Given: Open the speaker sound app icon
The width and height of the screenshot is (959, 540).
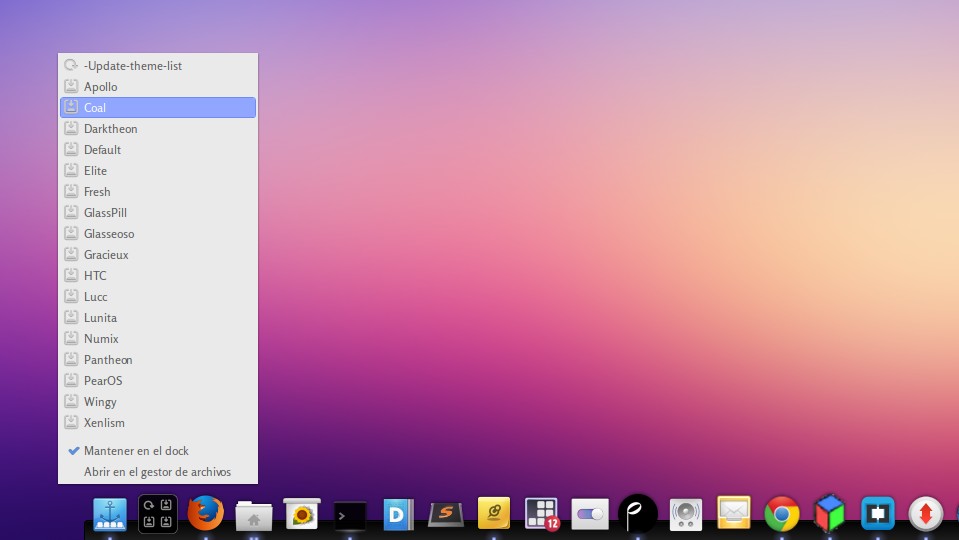Looking at the screenshot, I should tap(686, 514).
